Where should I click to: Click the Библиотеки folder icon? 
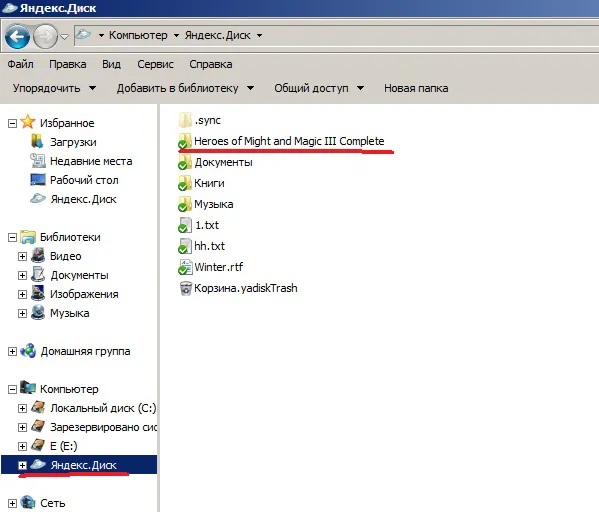click(x=28, y=237)
